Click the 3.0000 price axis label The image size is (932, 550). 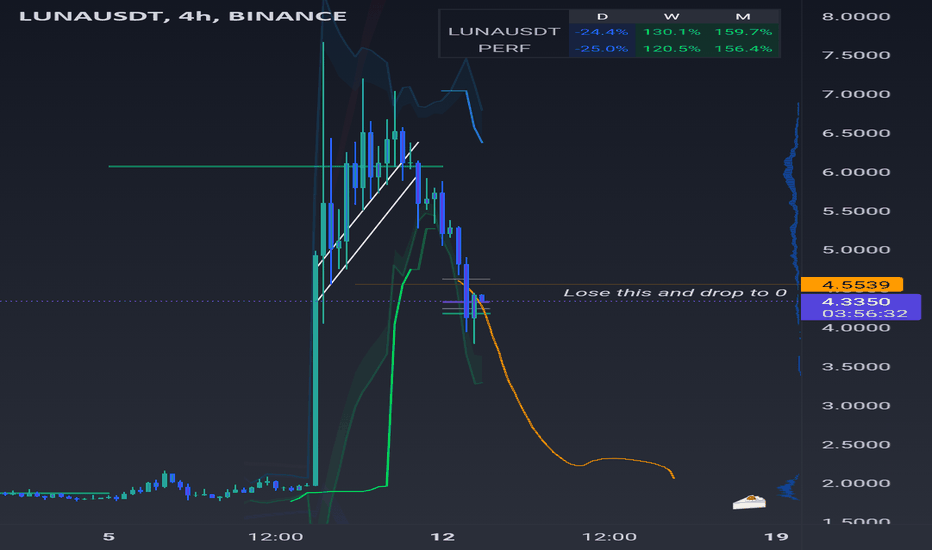(856, 406)
